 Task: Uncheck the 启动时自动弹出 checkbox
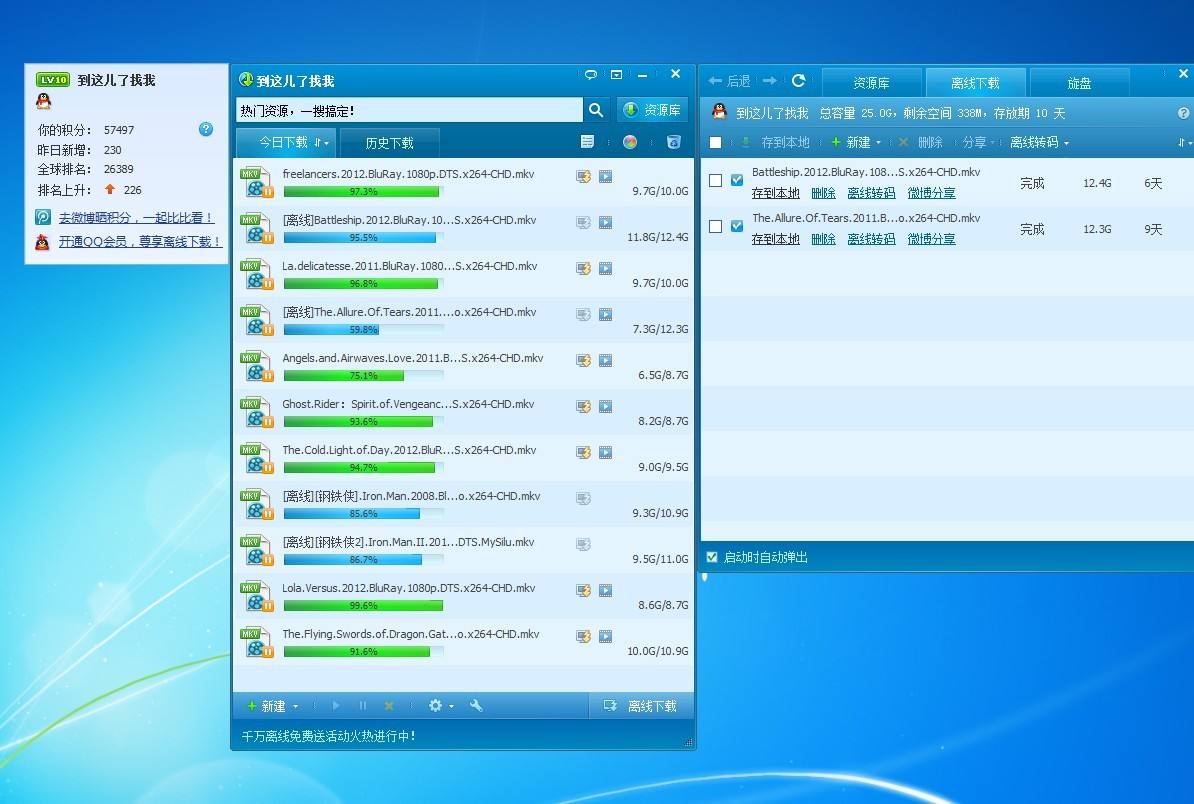[712, 557]
